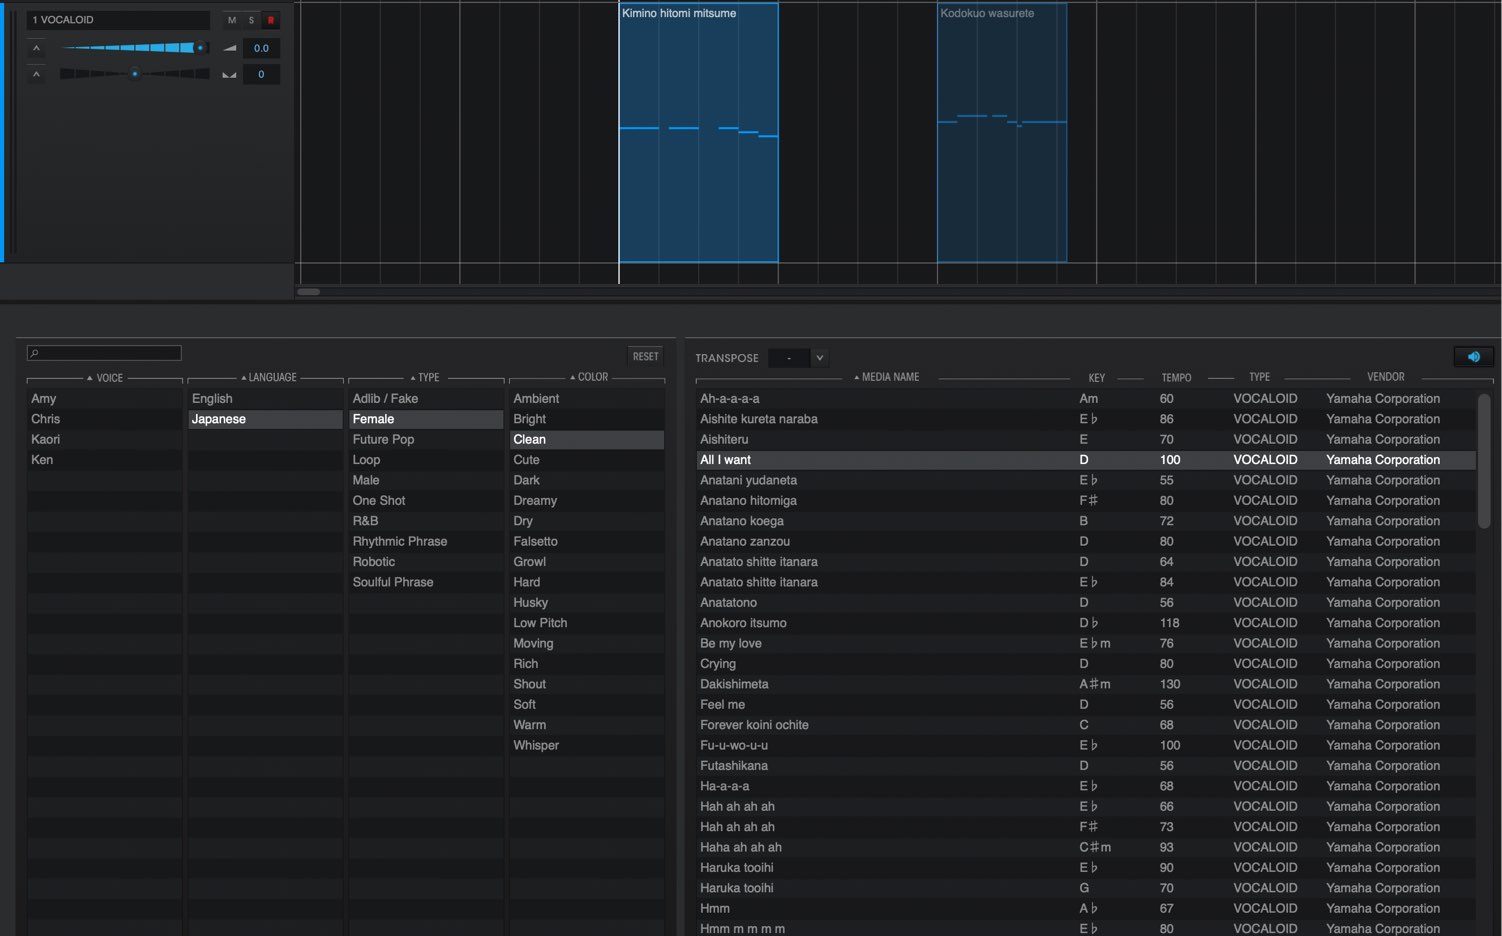Image resolution: width=1502 pixels, height=936 pixels.
Task: Select the Whisper color filter
Action: pos(587,745)
